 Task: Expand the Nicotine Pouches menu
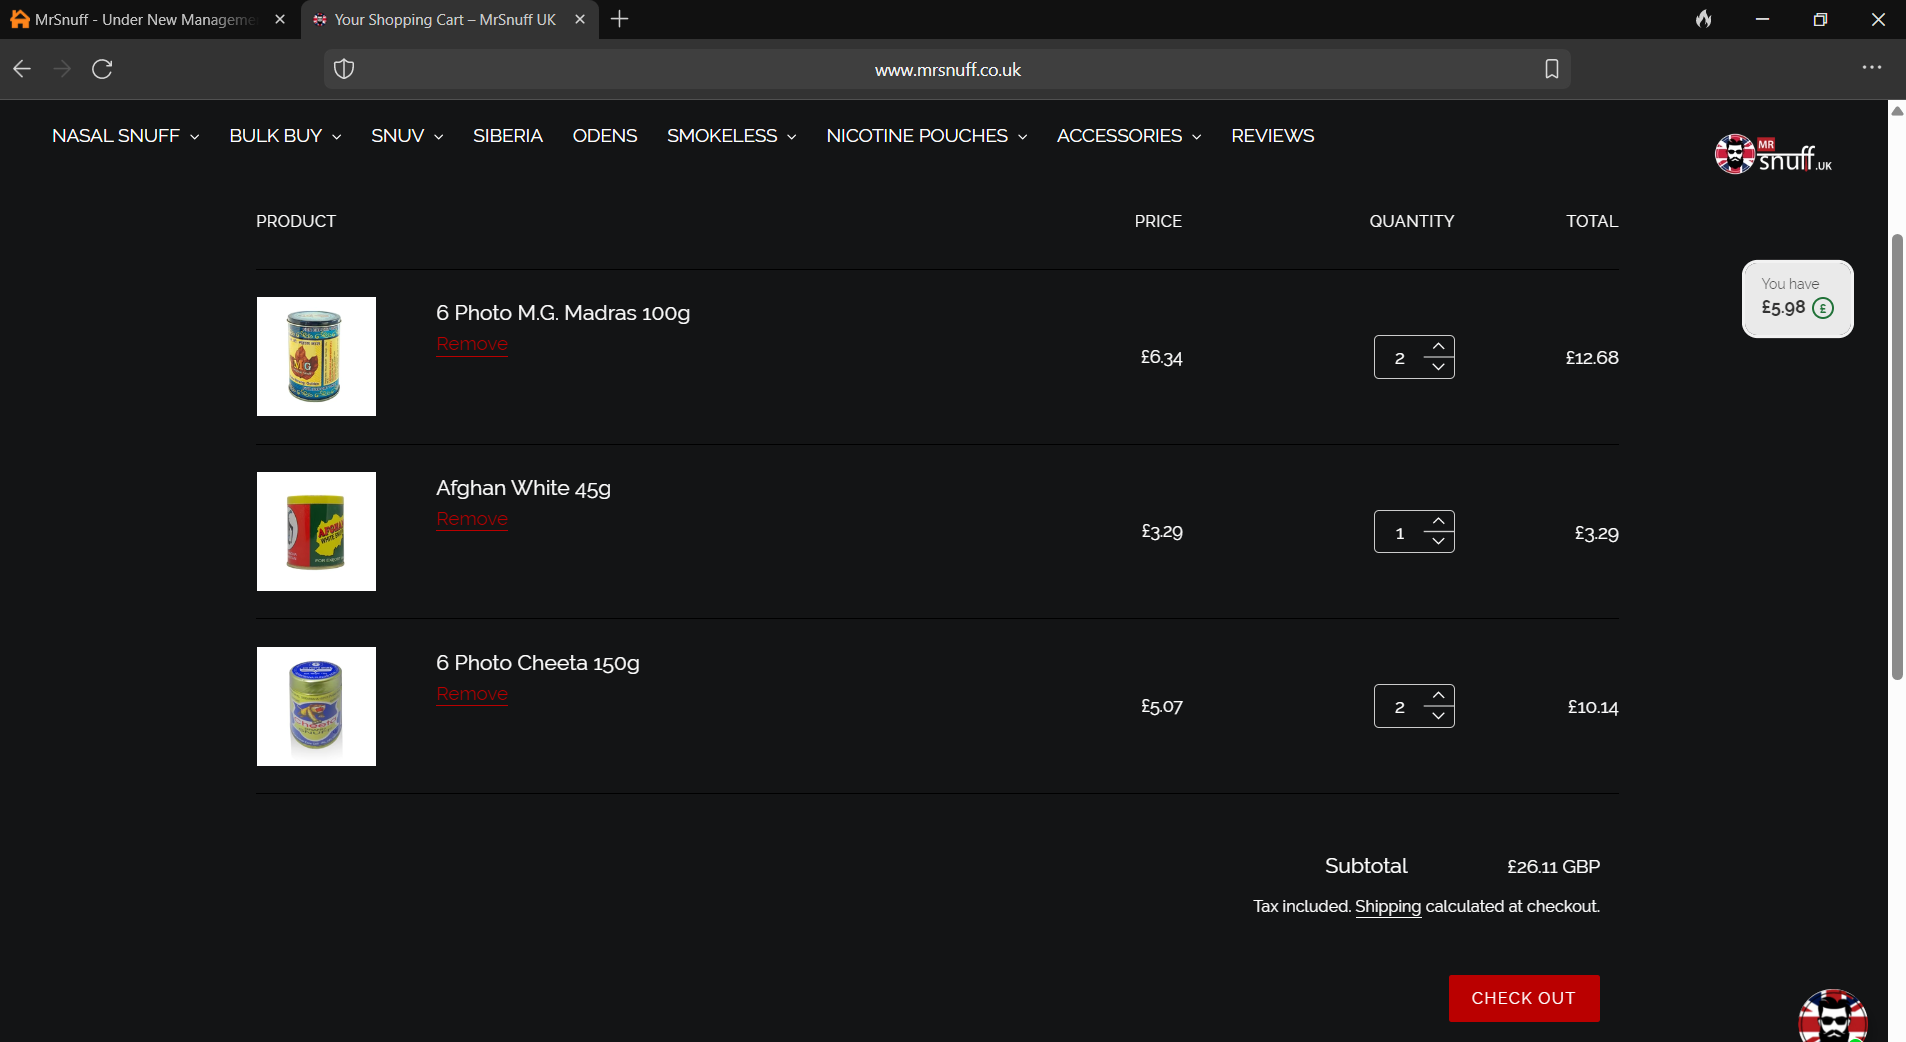927,136
